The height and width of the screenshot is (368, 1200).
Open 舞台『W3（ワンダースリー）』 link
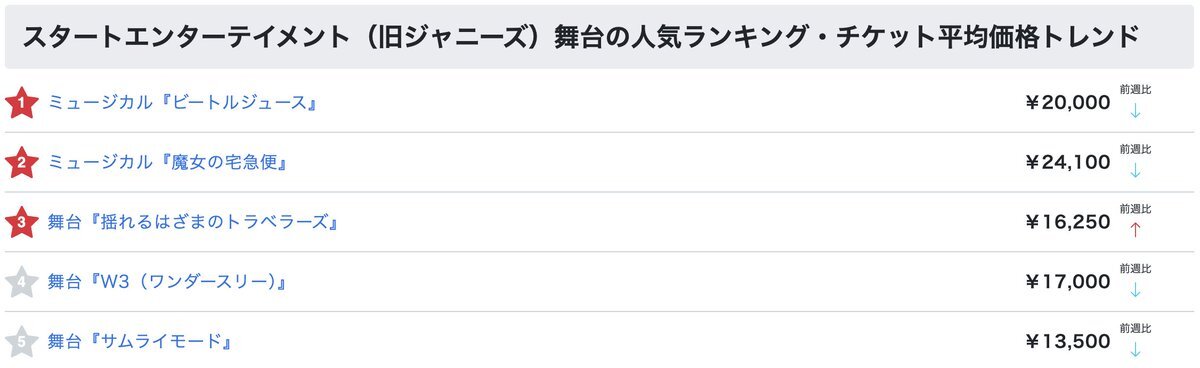tap(168, 282)
